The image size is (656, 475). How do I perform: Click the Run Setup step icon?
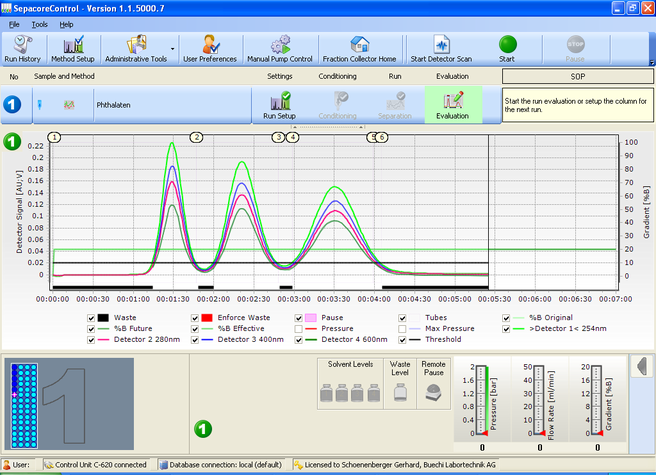279,104
